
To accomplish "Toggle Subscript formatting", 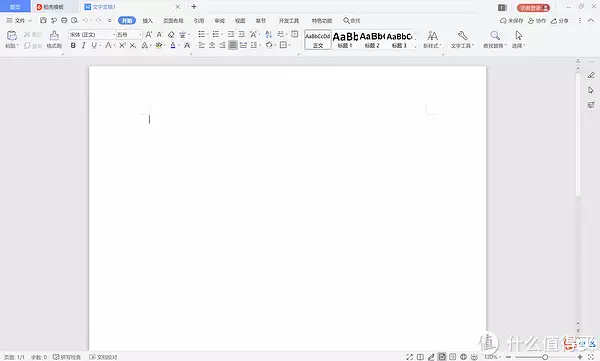I will click(132, 45).
